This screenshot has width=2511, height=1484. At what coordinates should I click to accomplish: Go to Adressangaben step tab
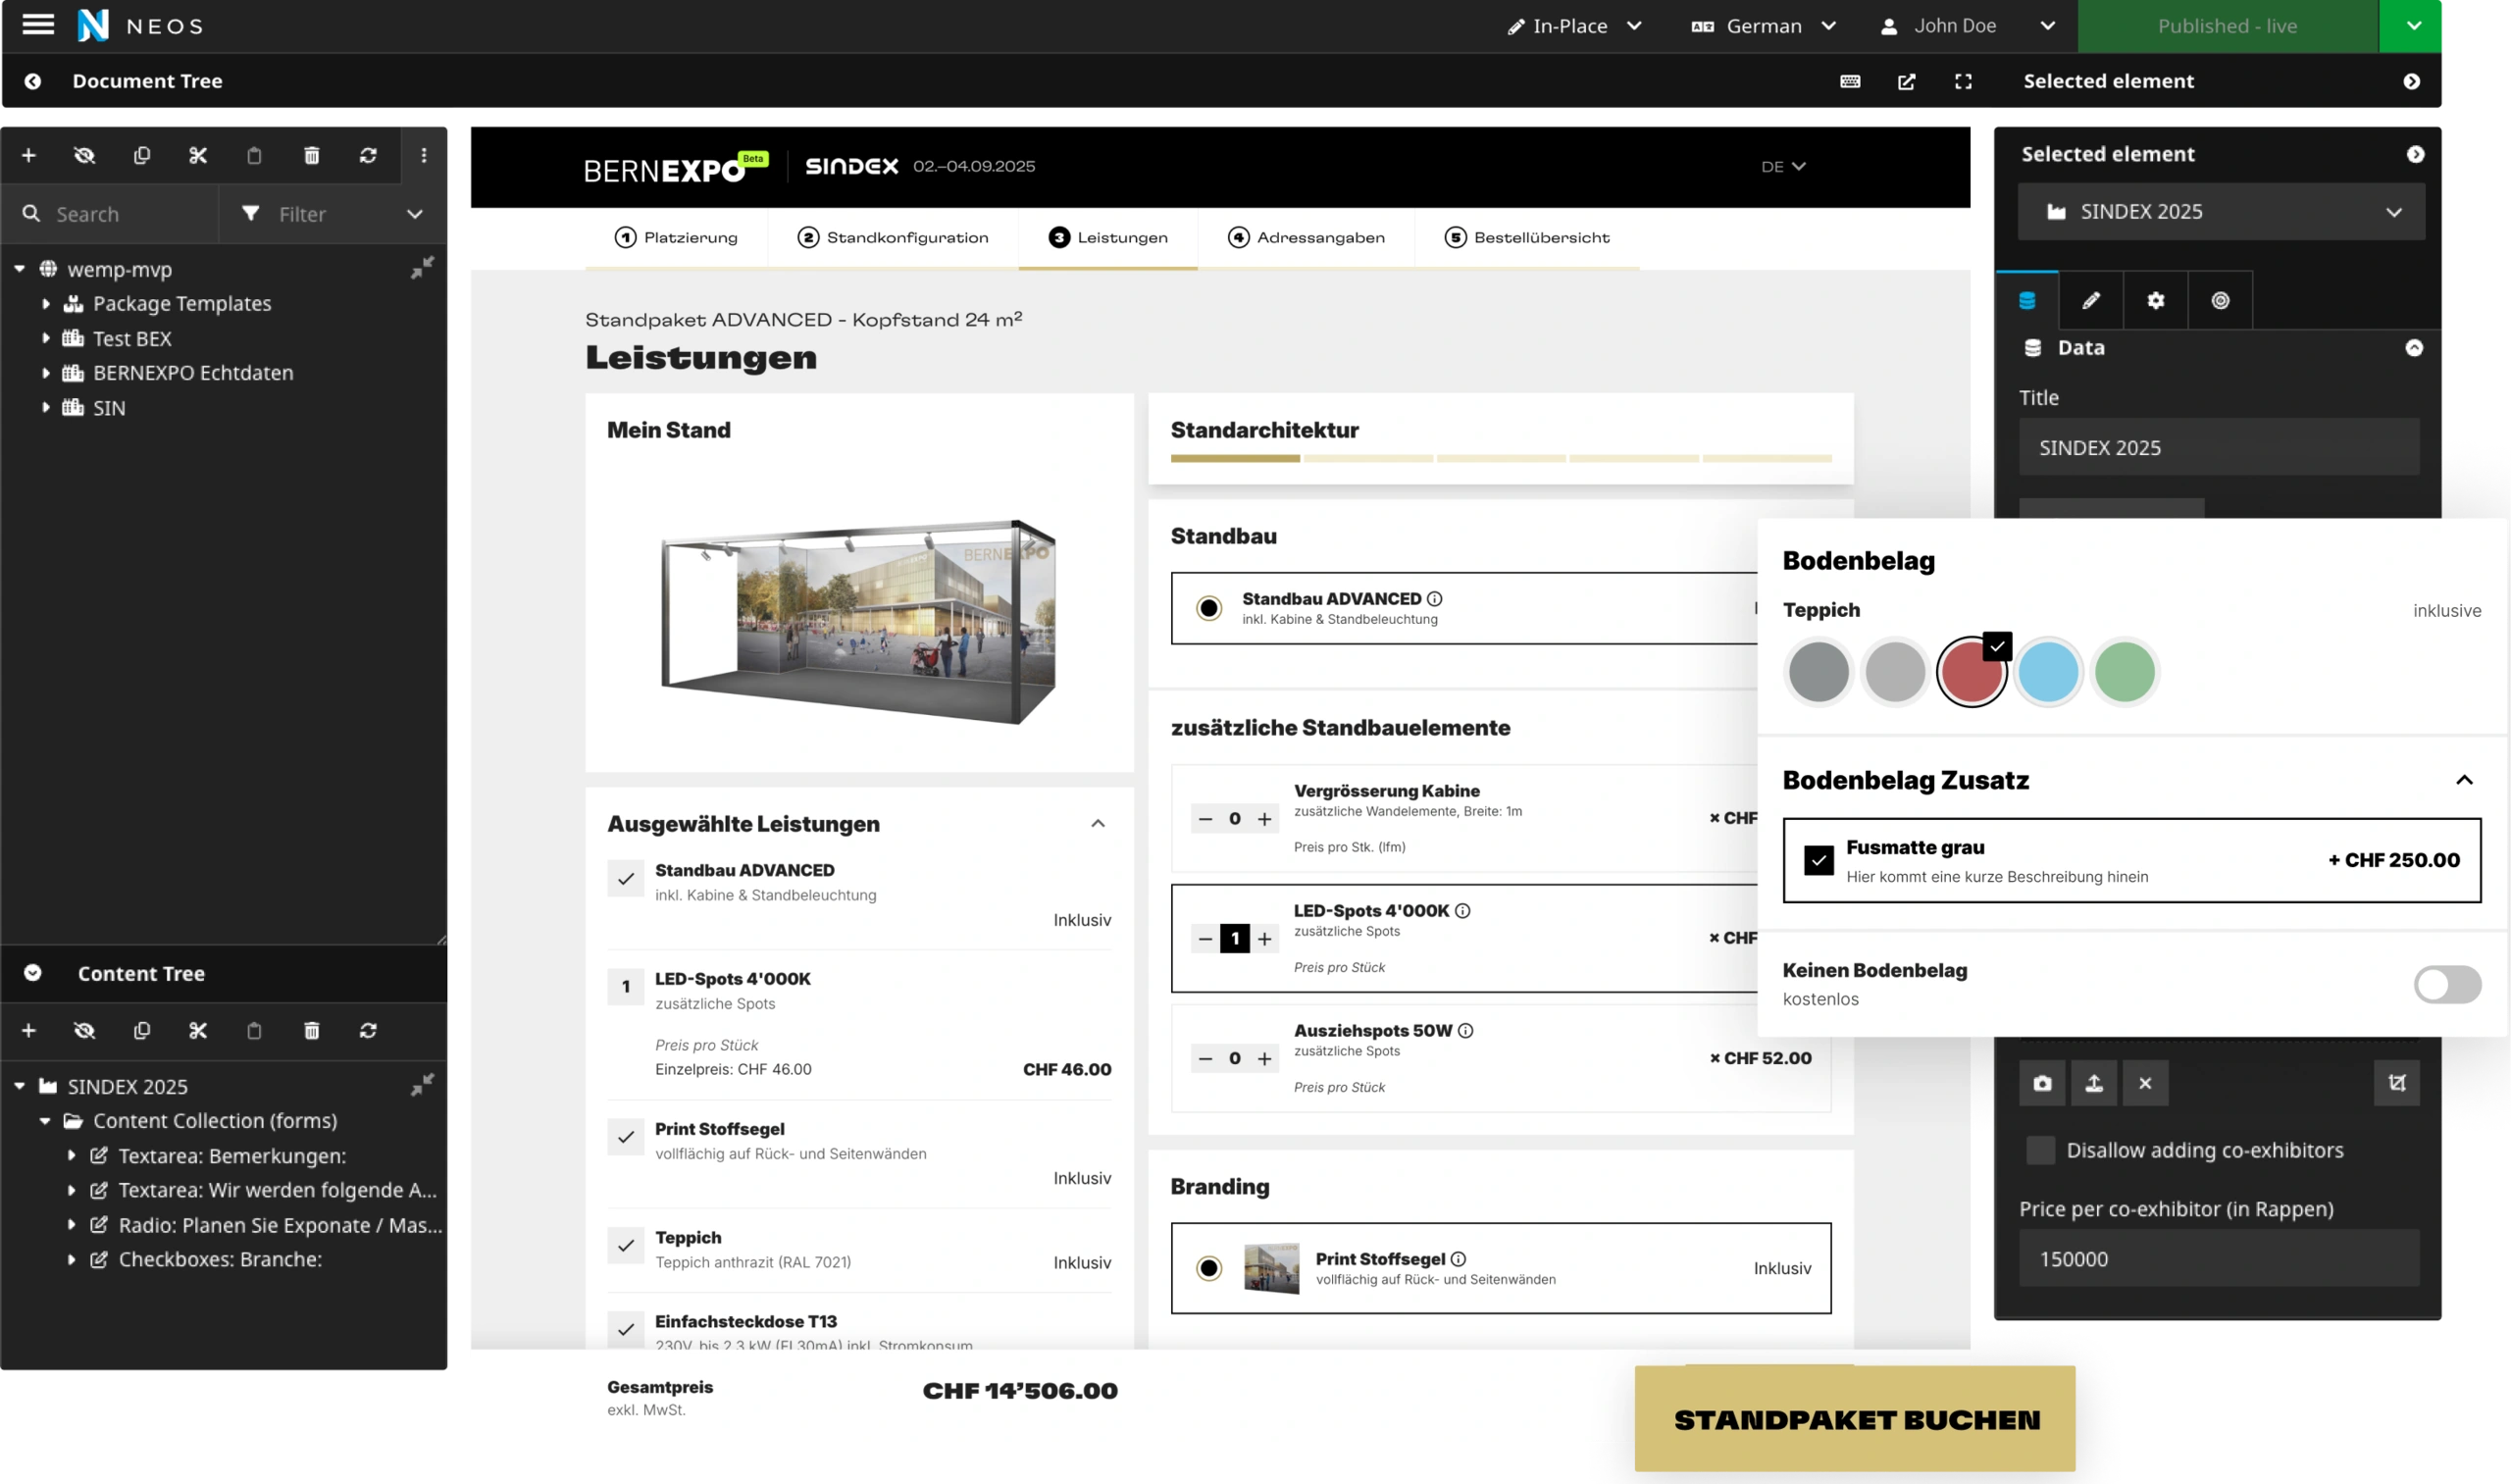[x=1306, y=237]
